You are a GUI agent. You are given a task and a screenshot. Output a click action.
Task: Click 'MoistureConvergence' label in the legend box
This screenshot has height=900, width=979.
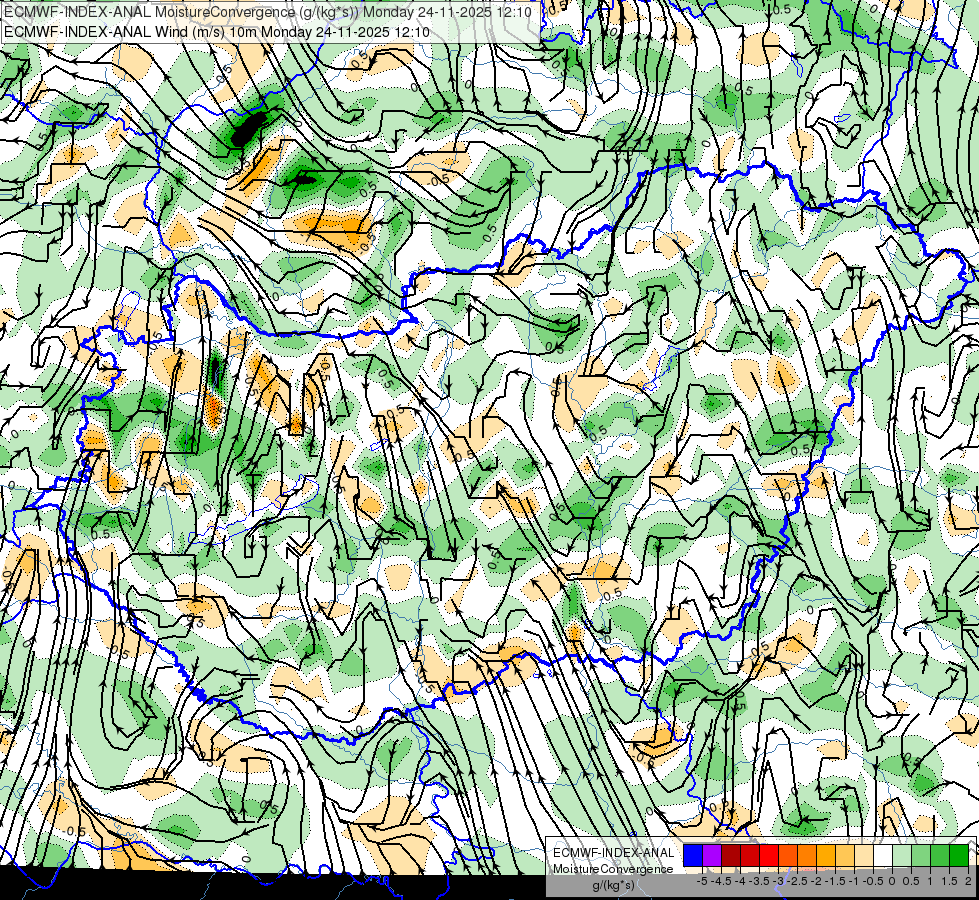tap(613, 869)
